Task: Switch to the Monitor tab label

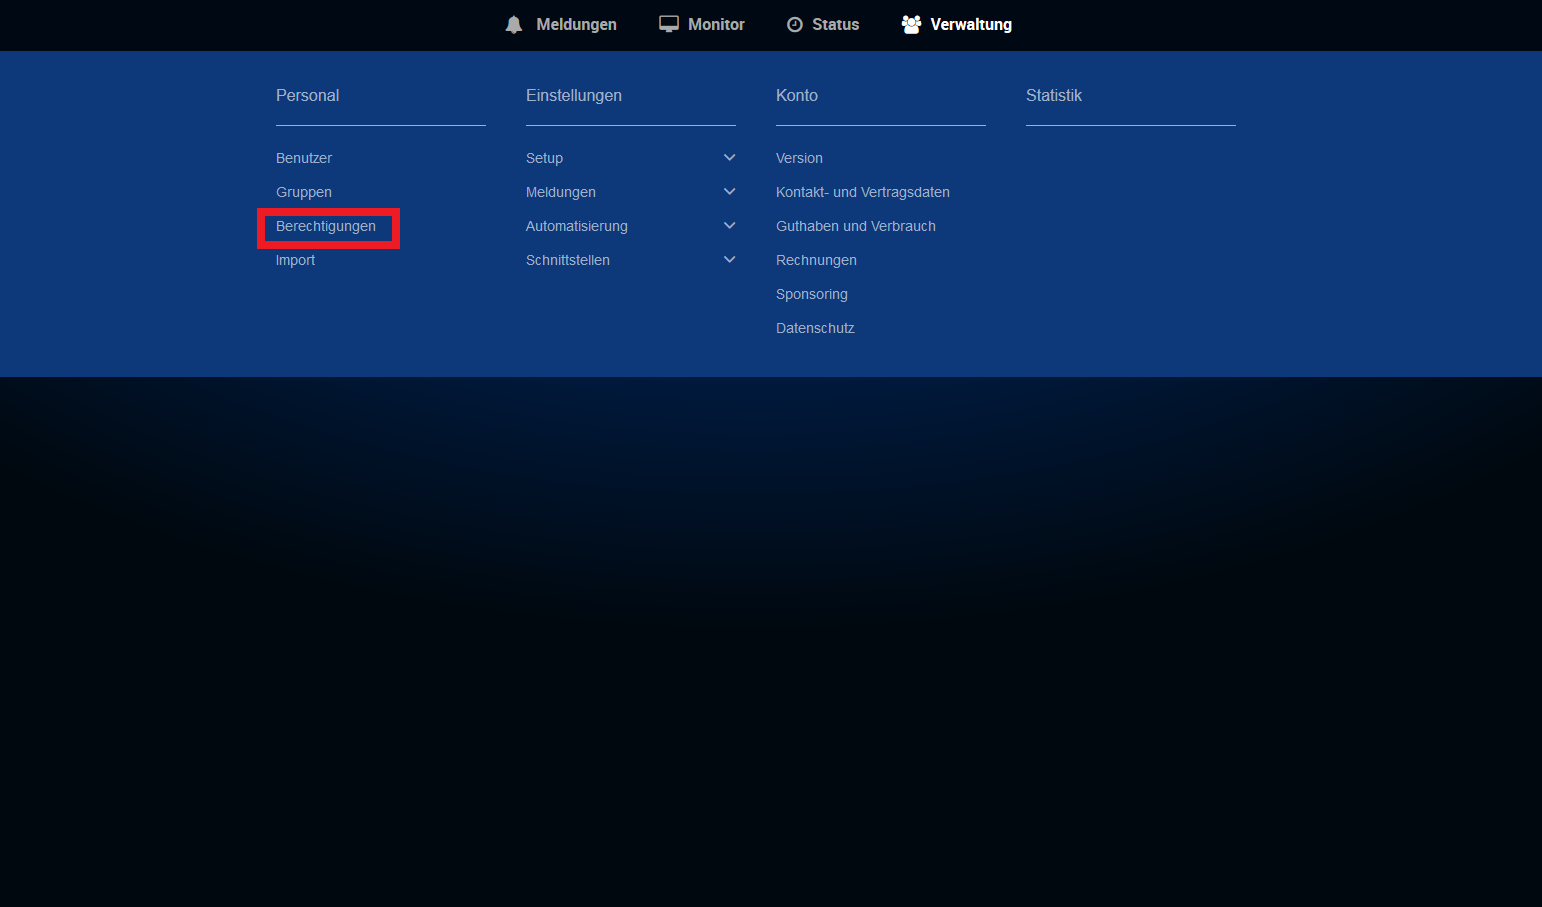Action: (716, 24)
